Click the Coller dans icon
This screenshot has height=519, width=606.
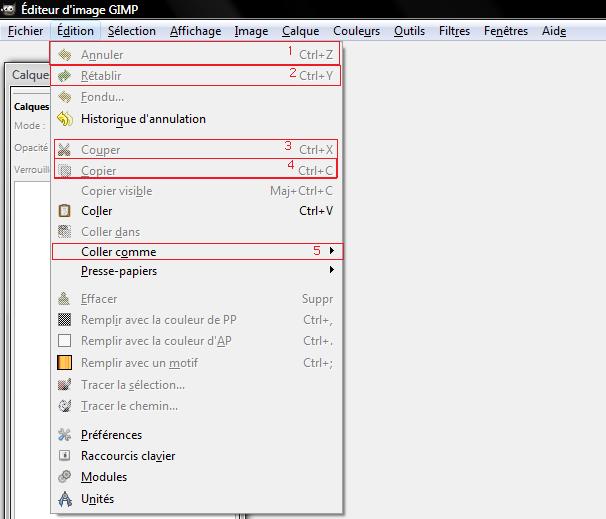pos(65,231)
